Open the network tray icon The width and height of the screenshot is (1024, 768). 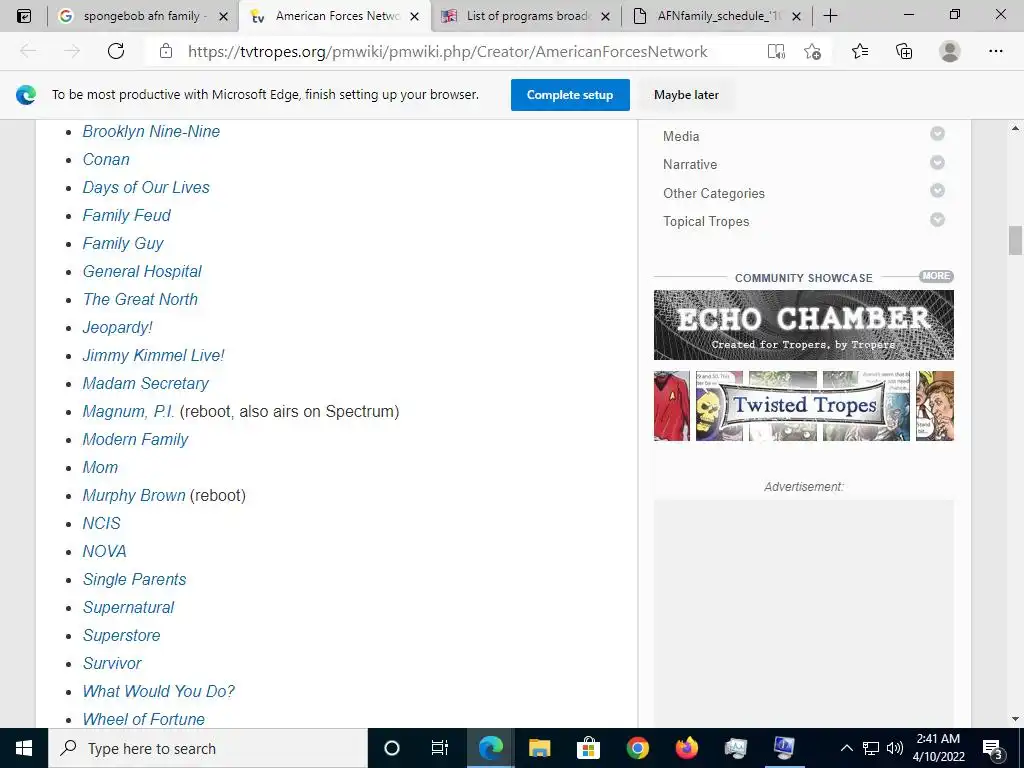[x=871, y=748]
